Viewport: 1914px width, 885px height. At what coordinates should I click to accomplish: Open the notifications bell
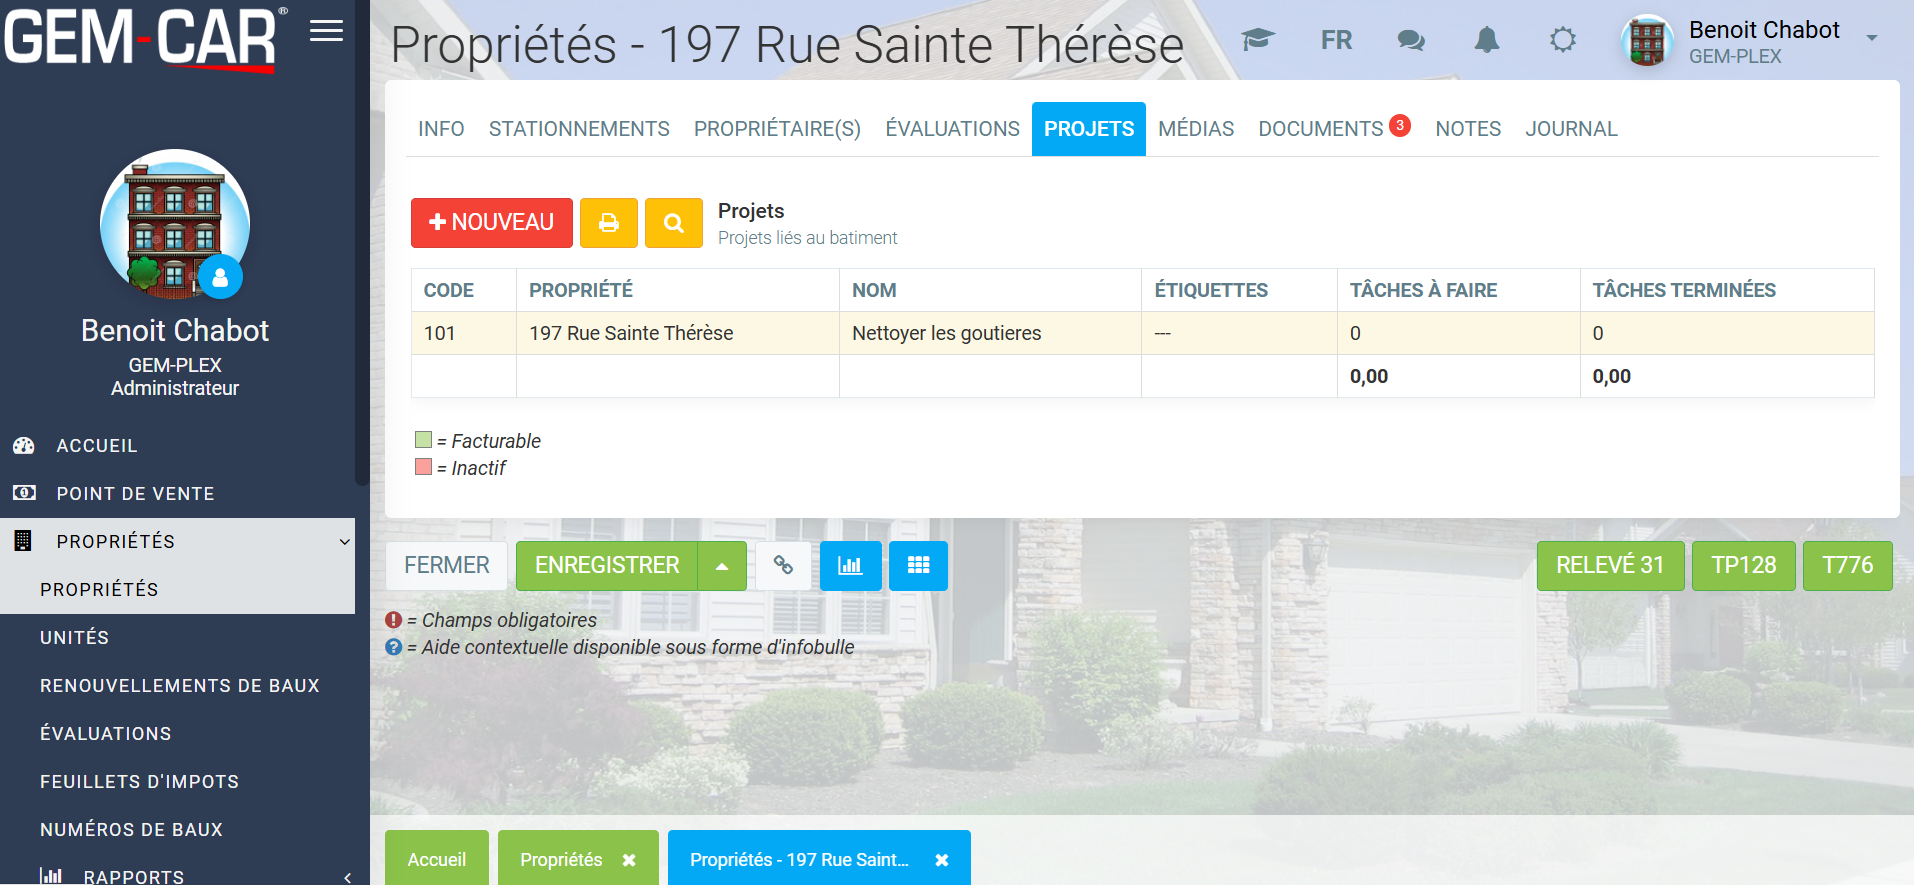(1487, 40)
